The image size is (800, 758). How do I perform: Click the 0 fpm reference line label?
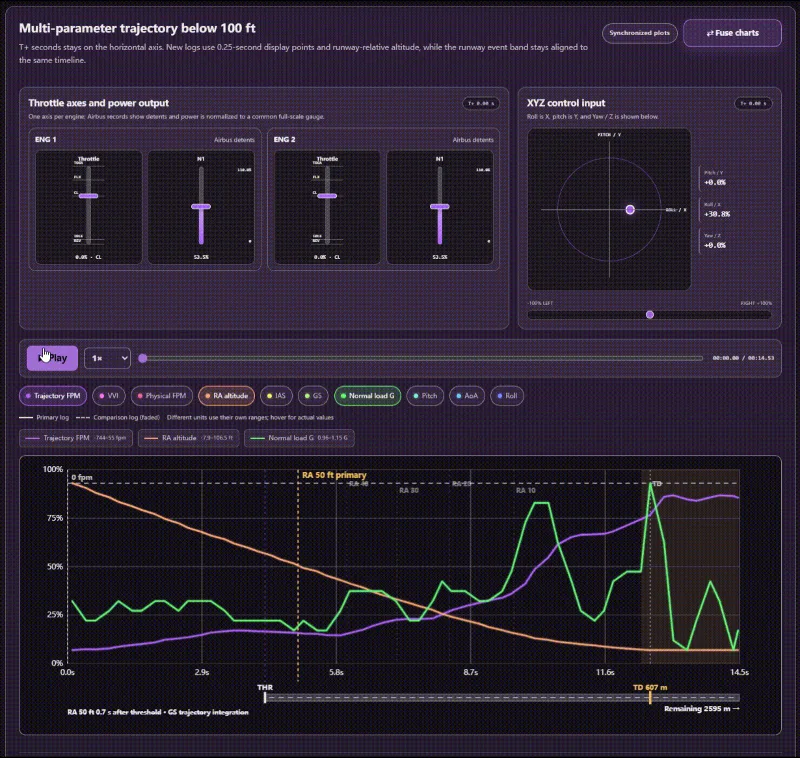(x=82, y=477)
